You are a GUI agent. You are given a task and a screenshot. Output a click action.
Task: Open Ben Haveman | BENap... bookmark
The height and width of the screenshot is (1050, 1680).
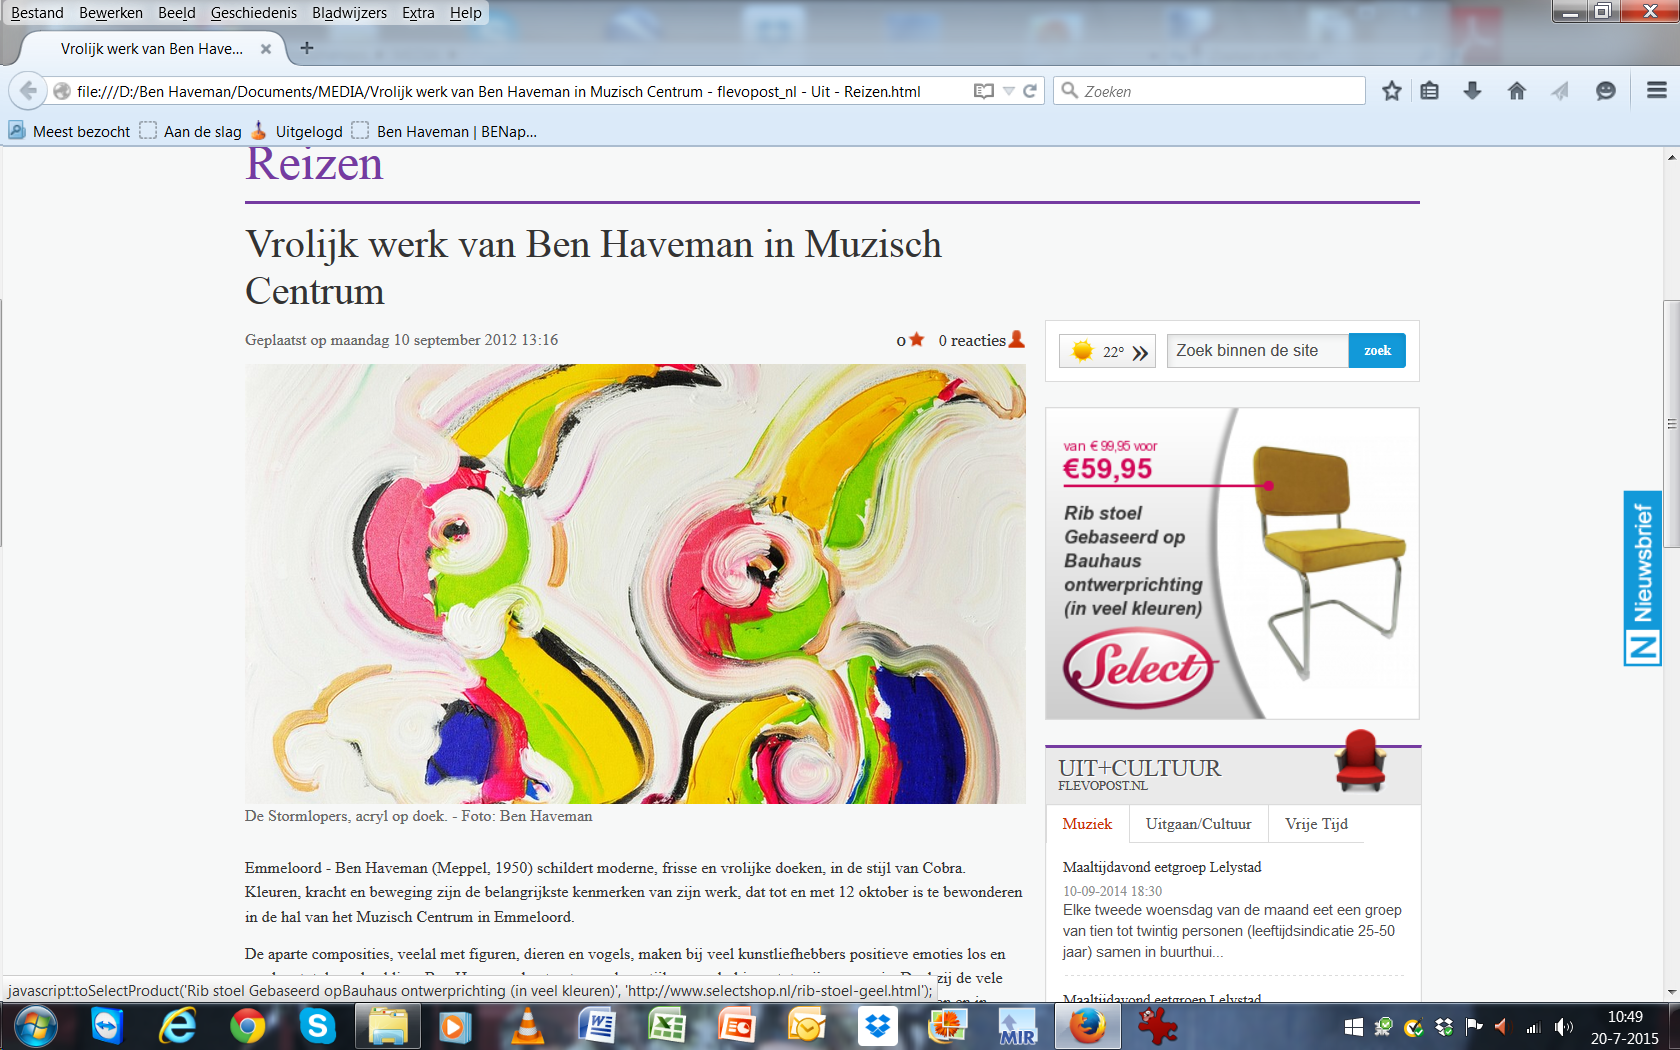(445, 131)
